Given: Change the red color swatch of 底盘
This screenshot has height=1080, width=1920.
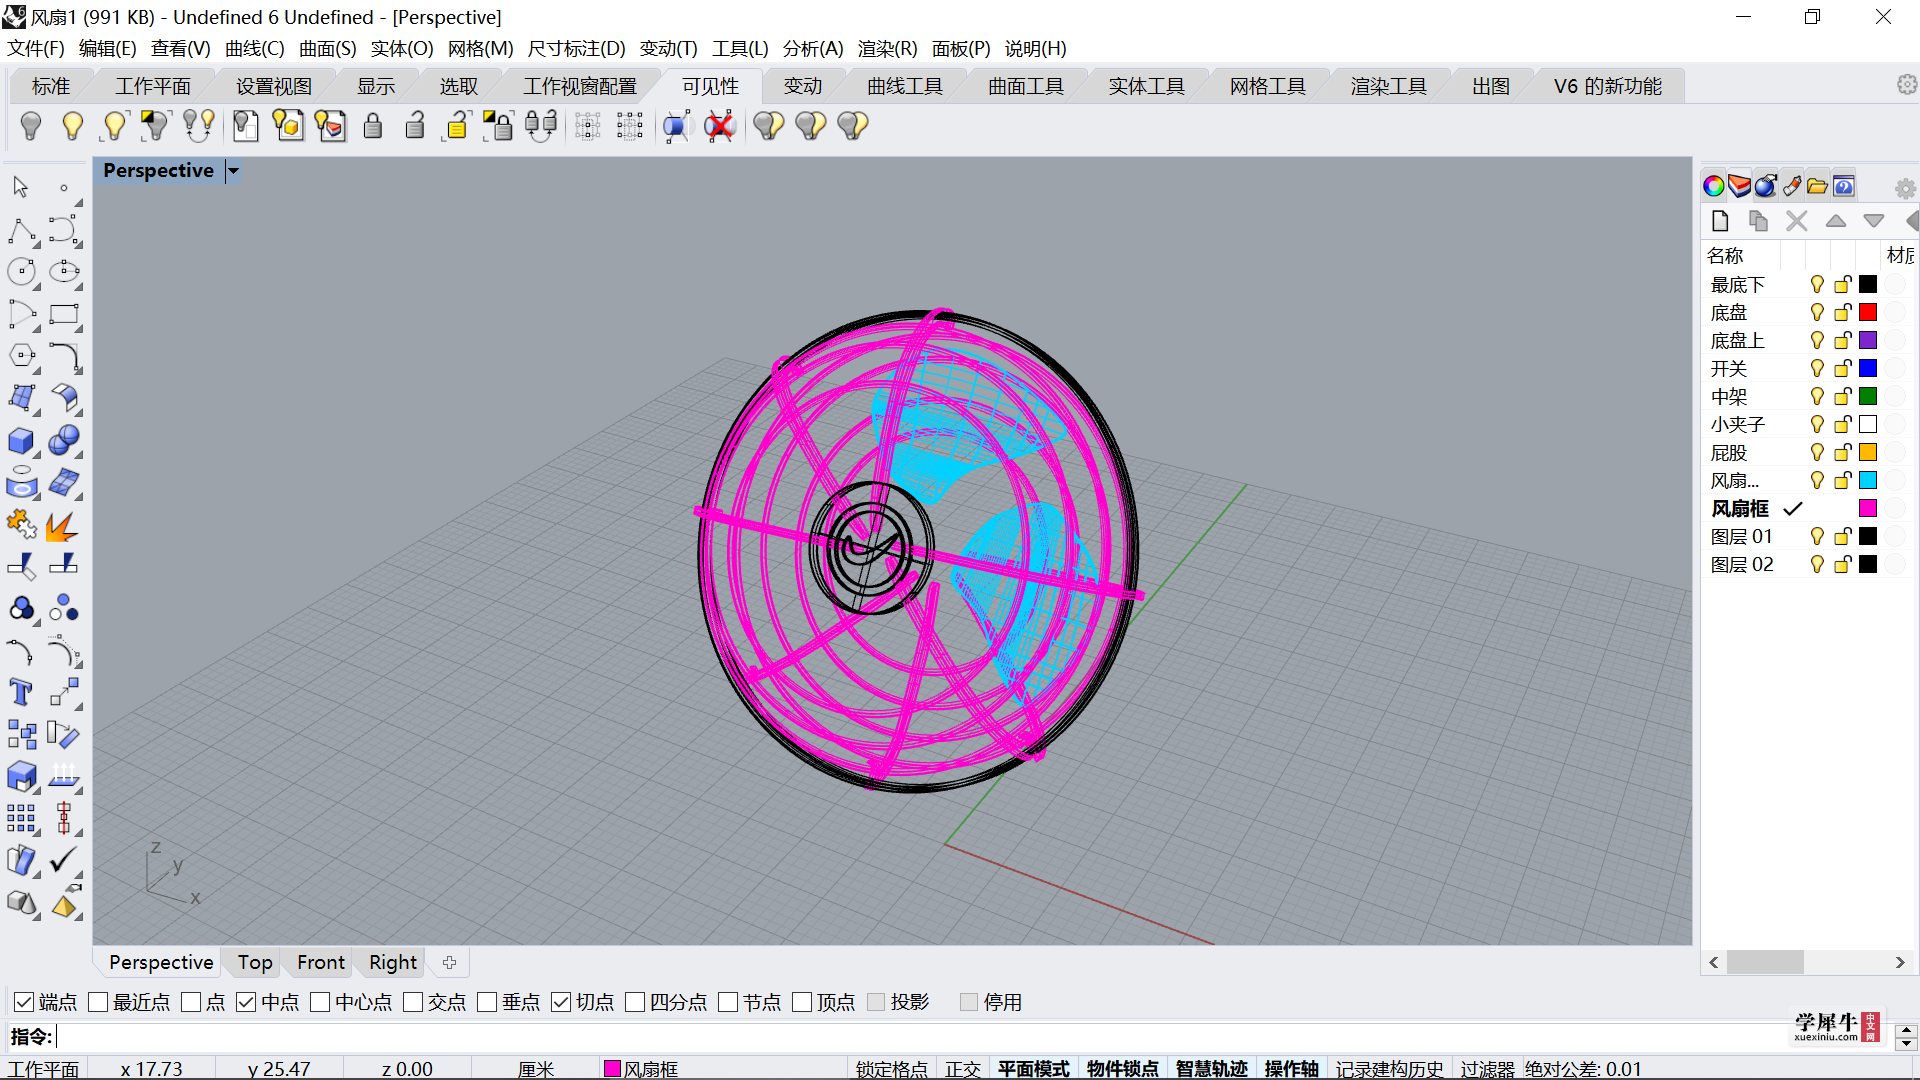Looking at the screenshot, I should coord(1868,313).
